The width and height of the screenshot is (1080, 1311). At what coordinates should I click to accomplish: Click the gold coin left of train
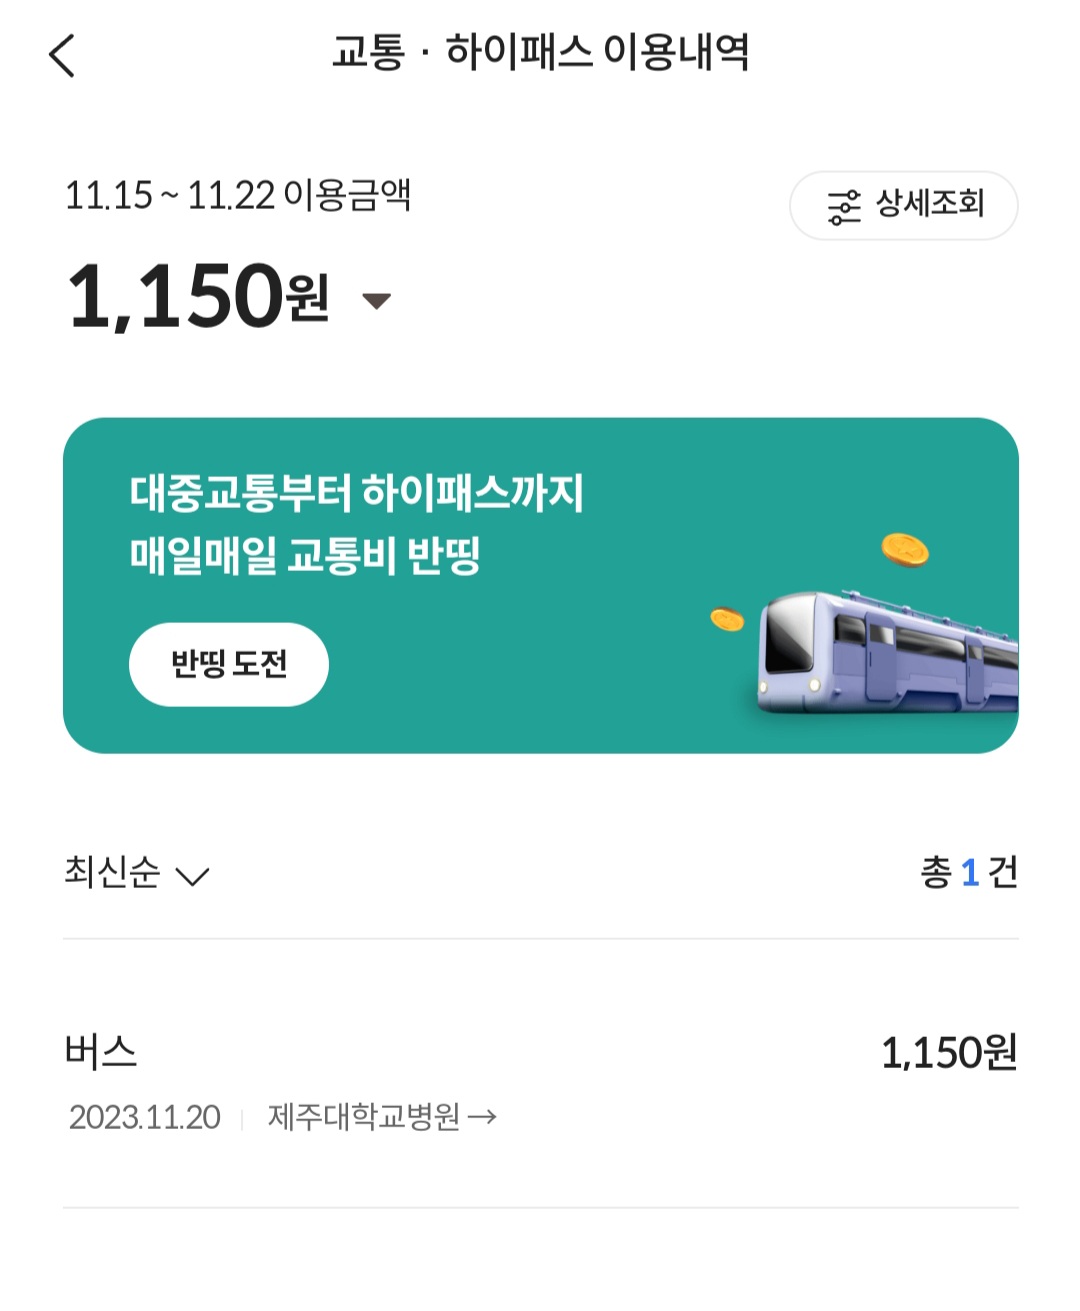[x=727, y=620]
